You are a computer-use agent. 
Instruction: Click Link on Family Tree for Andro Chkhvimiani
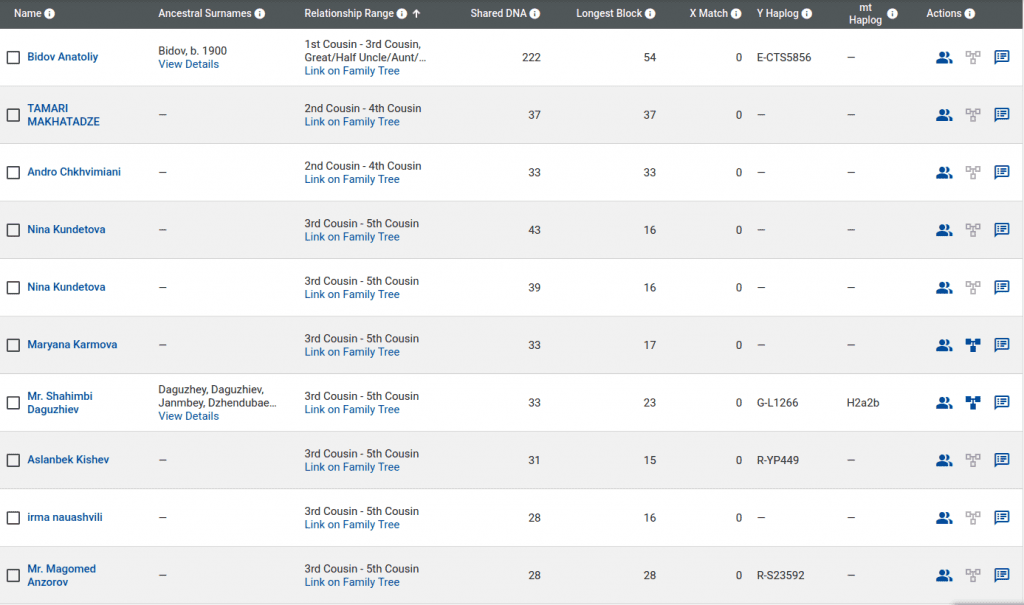pos(351,179)
